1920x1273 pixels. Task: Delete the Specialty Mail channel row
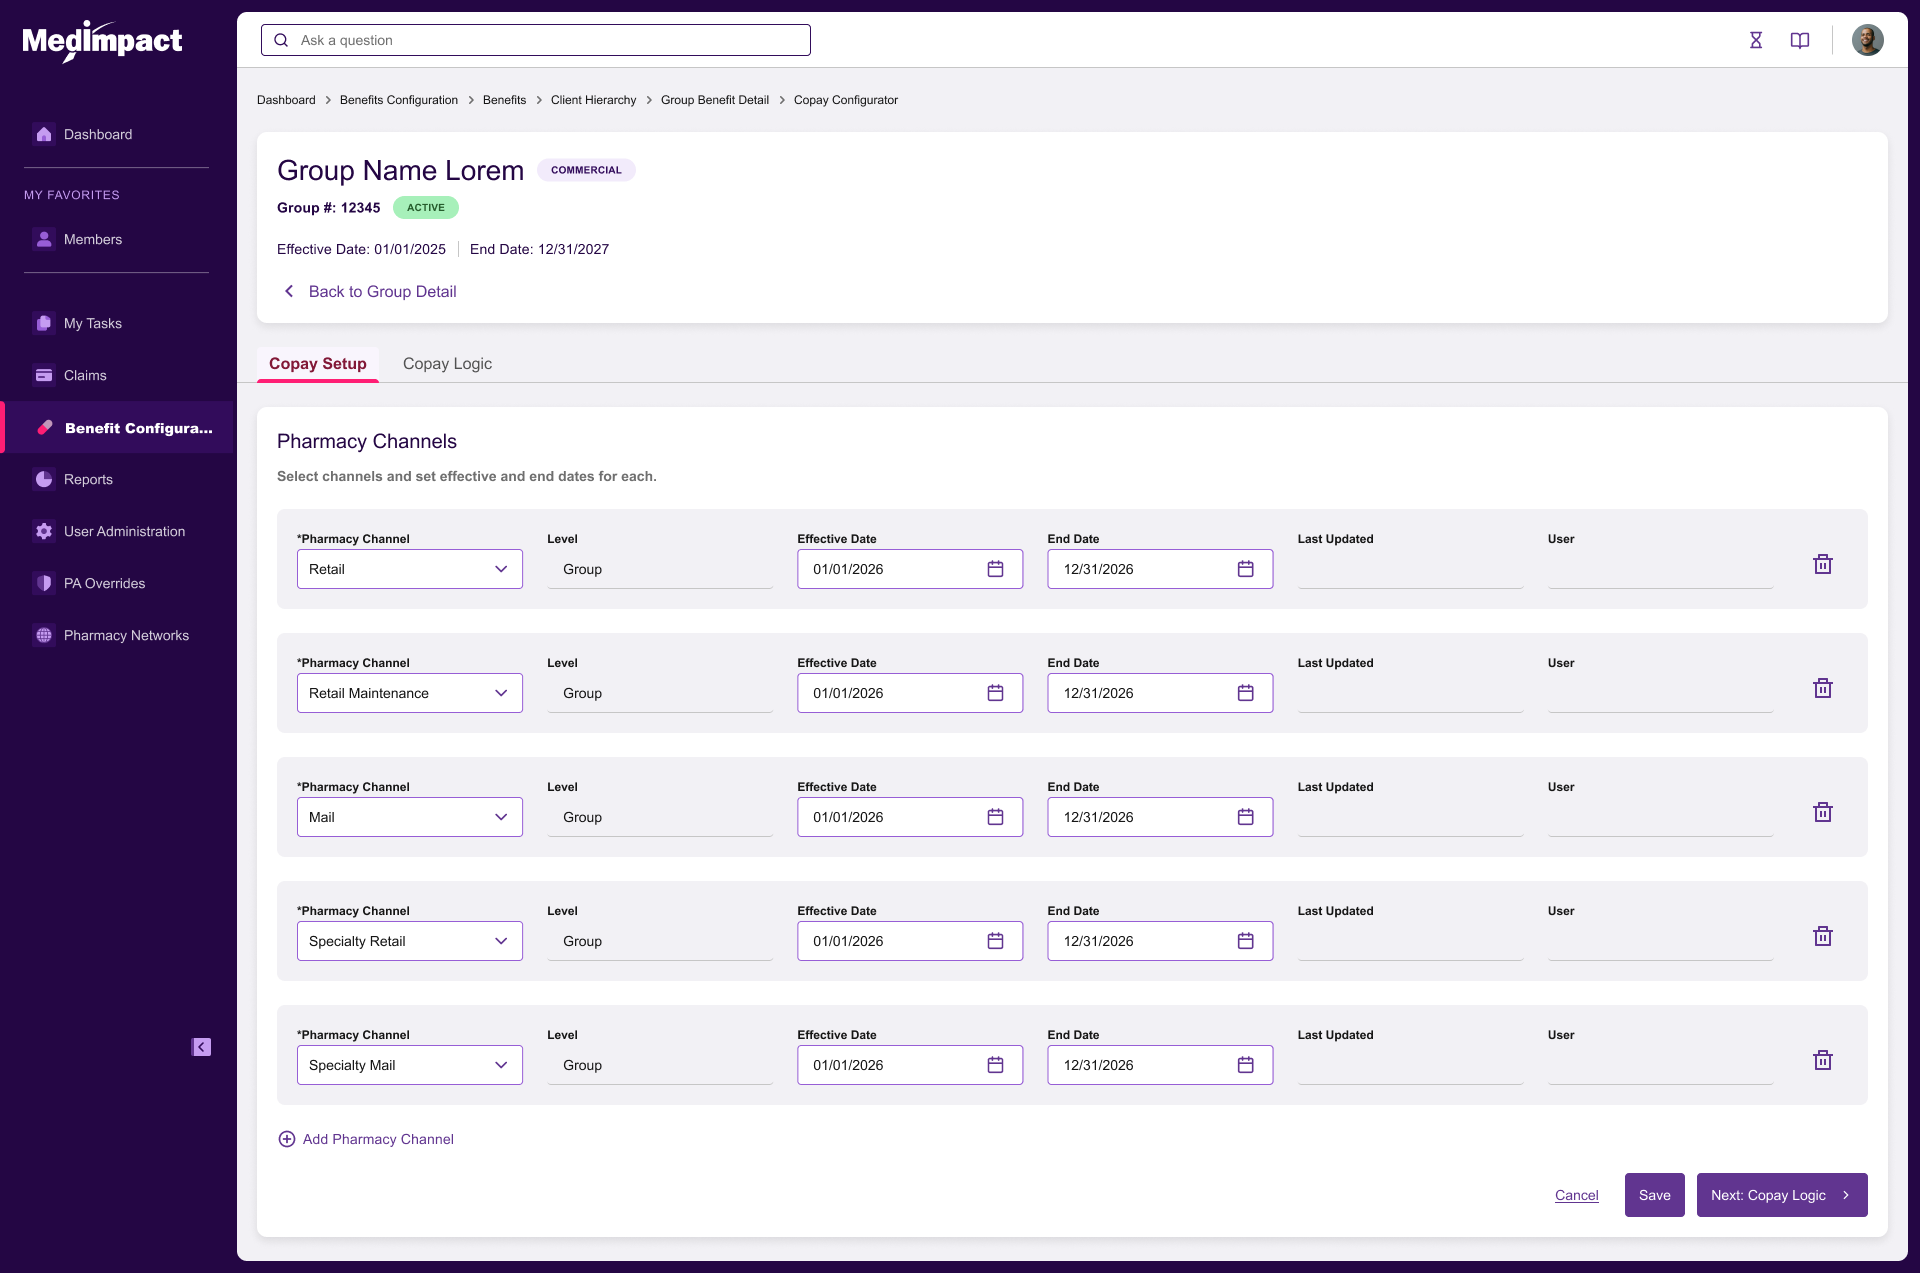tap(1823, 1060)
